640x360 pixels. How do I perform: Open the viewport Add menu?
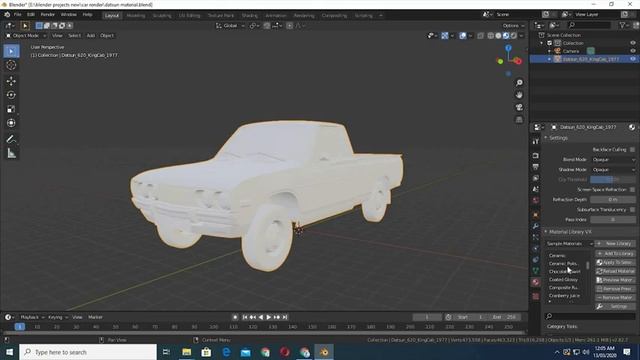[x=91, y=36]
